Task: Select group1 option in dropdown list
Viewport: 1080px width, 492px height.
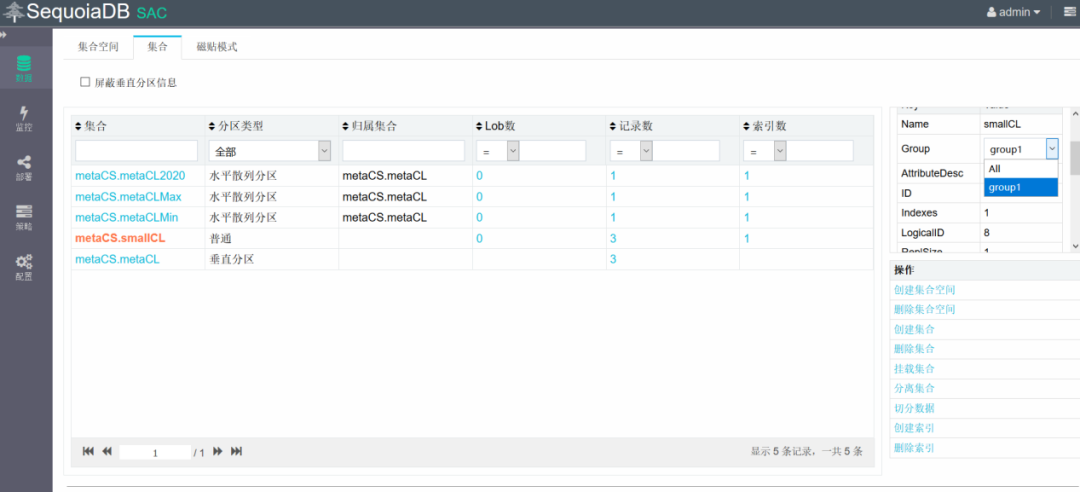Action: pos(1021,187)
